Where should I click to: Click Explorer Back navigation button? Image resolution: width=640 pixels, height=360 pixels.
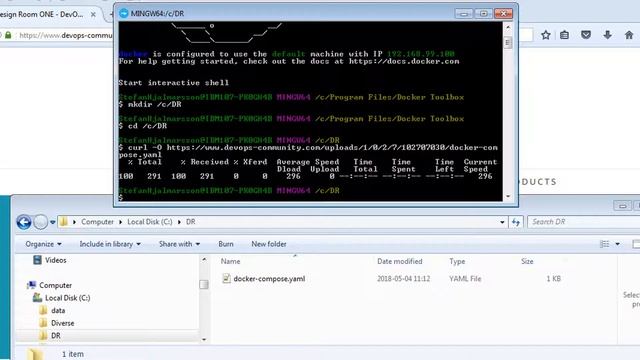coord(24,222)
